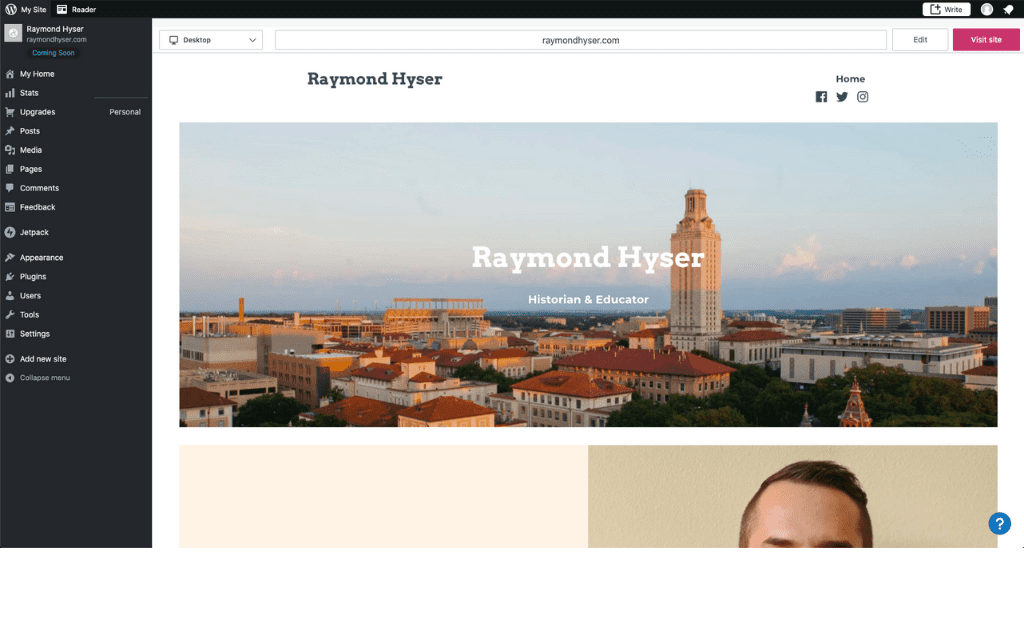Screen dimensions: 1024x640
Task: Open the Reader icon in top bar
Action: [x=62, y=9]
